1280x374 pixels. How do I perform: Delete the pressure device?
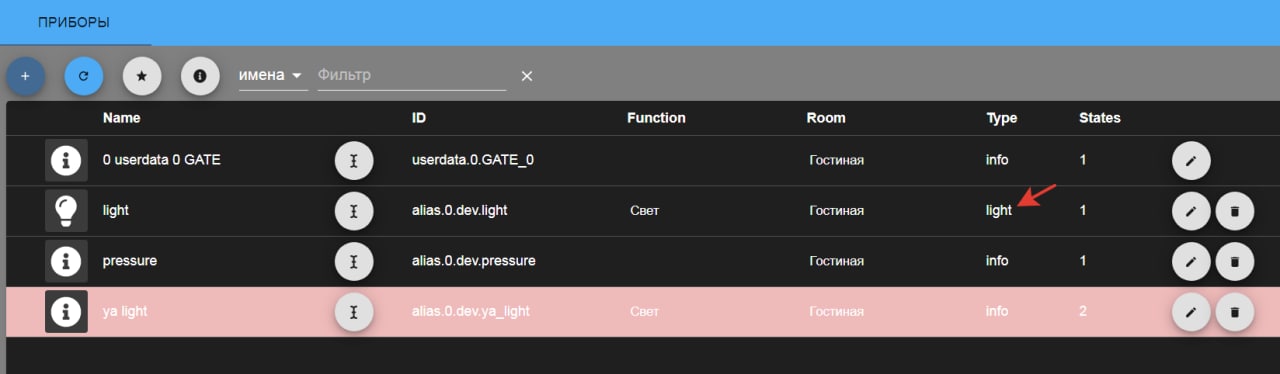(x=1235, y=261)
